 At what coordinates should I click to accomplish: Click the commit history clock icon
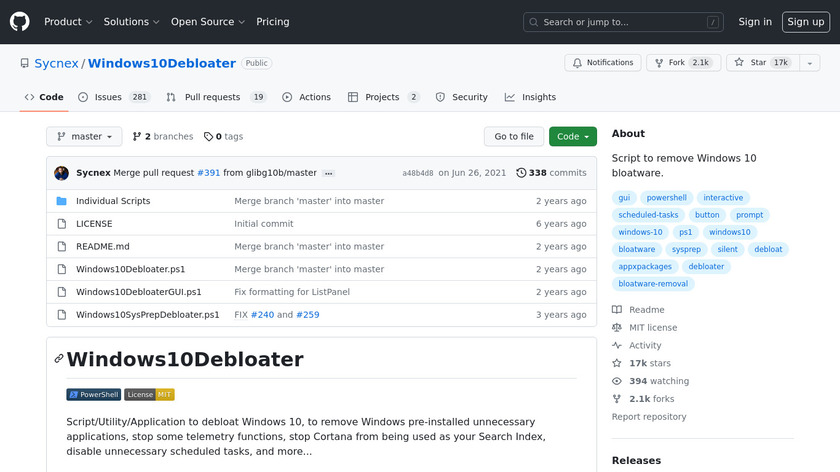point(521,173)
